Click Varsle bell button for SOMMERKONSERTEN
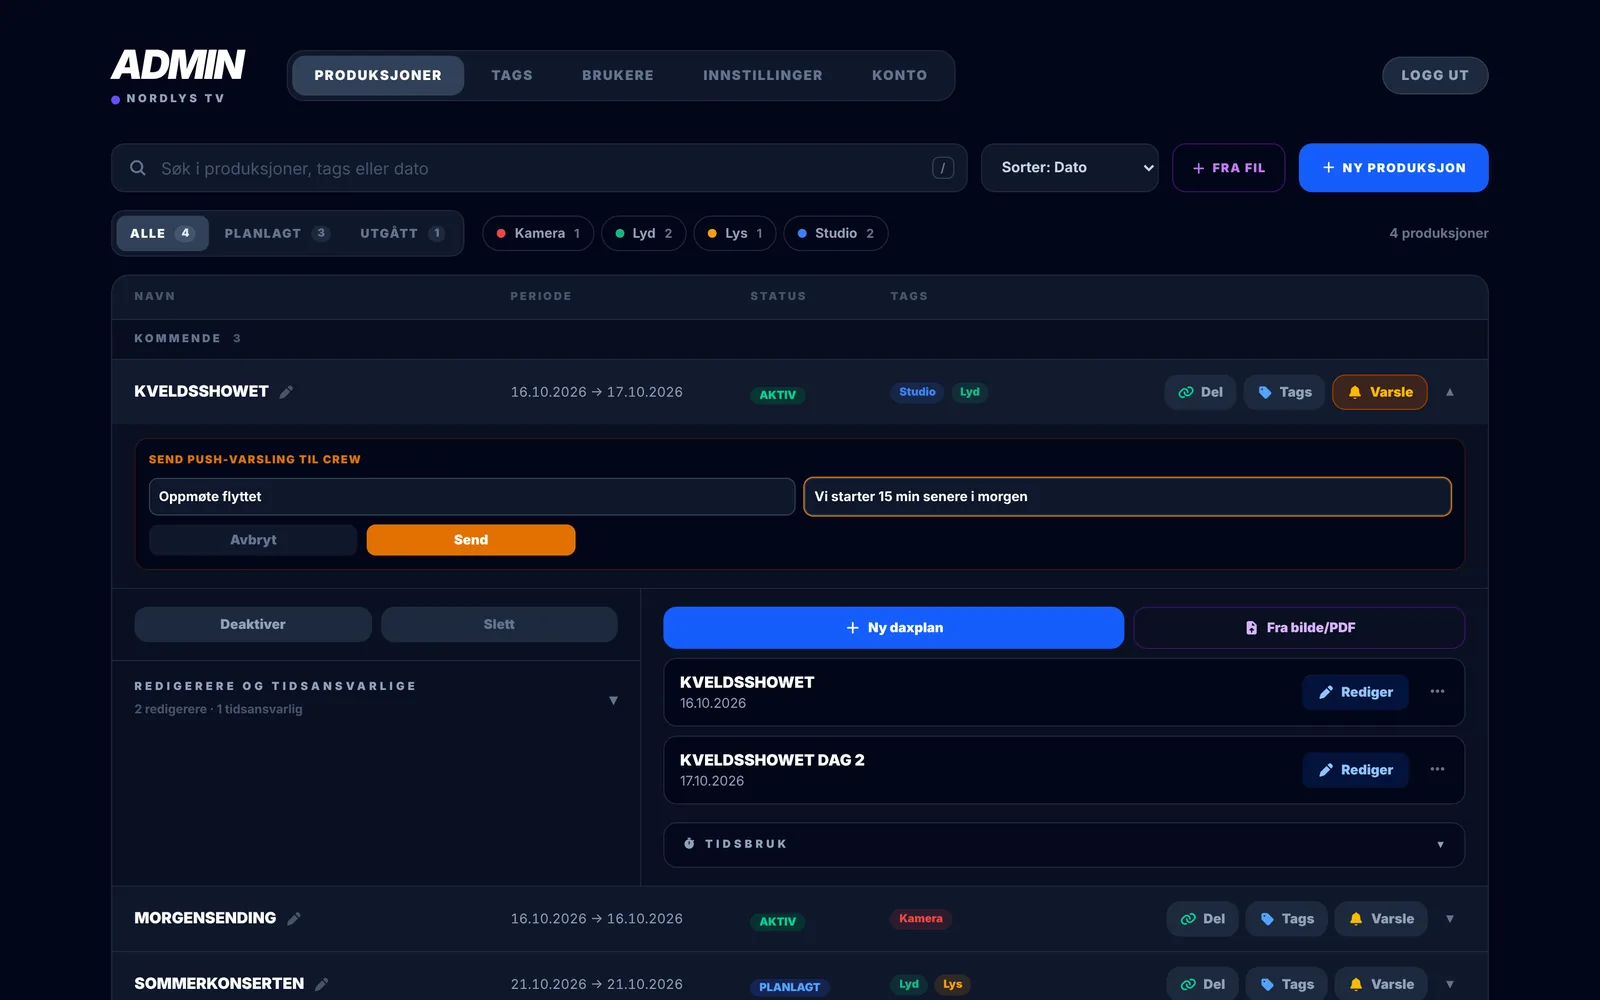The image size is (1600, 1000). pyautogui.click(x=1381, y=984)
